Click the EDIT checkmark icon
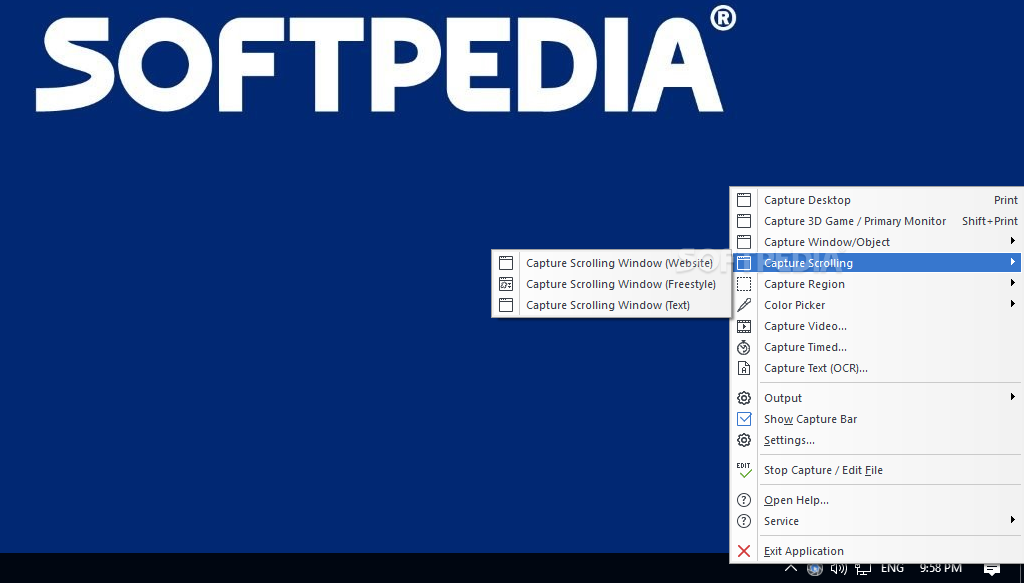The height and width of the screenshot is (583, 1024). click(x=744, y=470)
